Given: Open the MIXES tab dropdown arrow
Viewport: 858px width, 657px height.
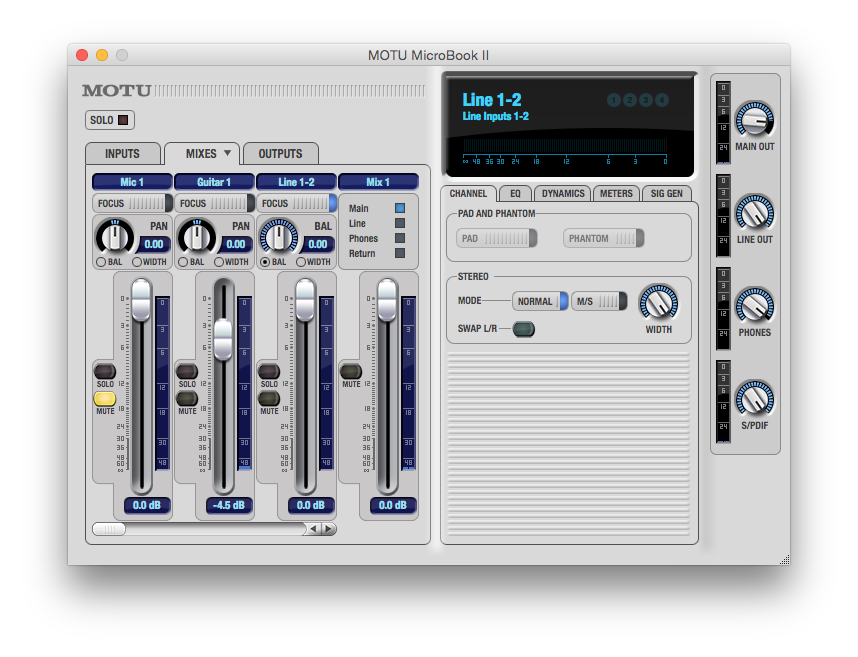Looking at the screenshot, I should [228, 153].
